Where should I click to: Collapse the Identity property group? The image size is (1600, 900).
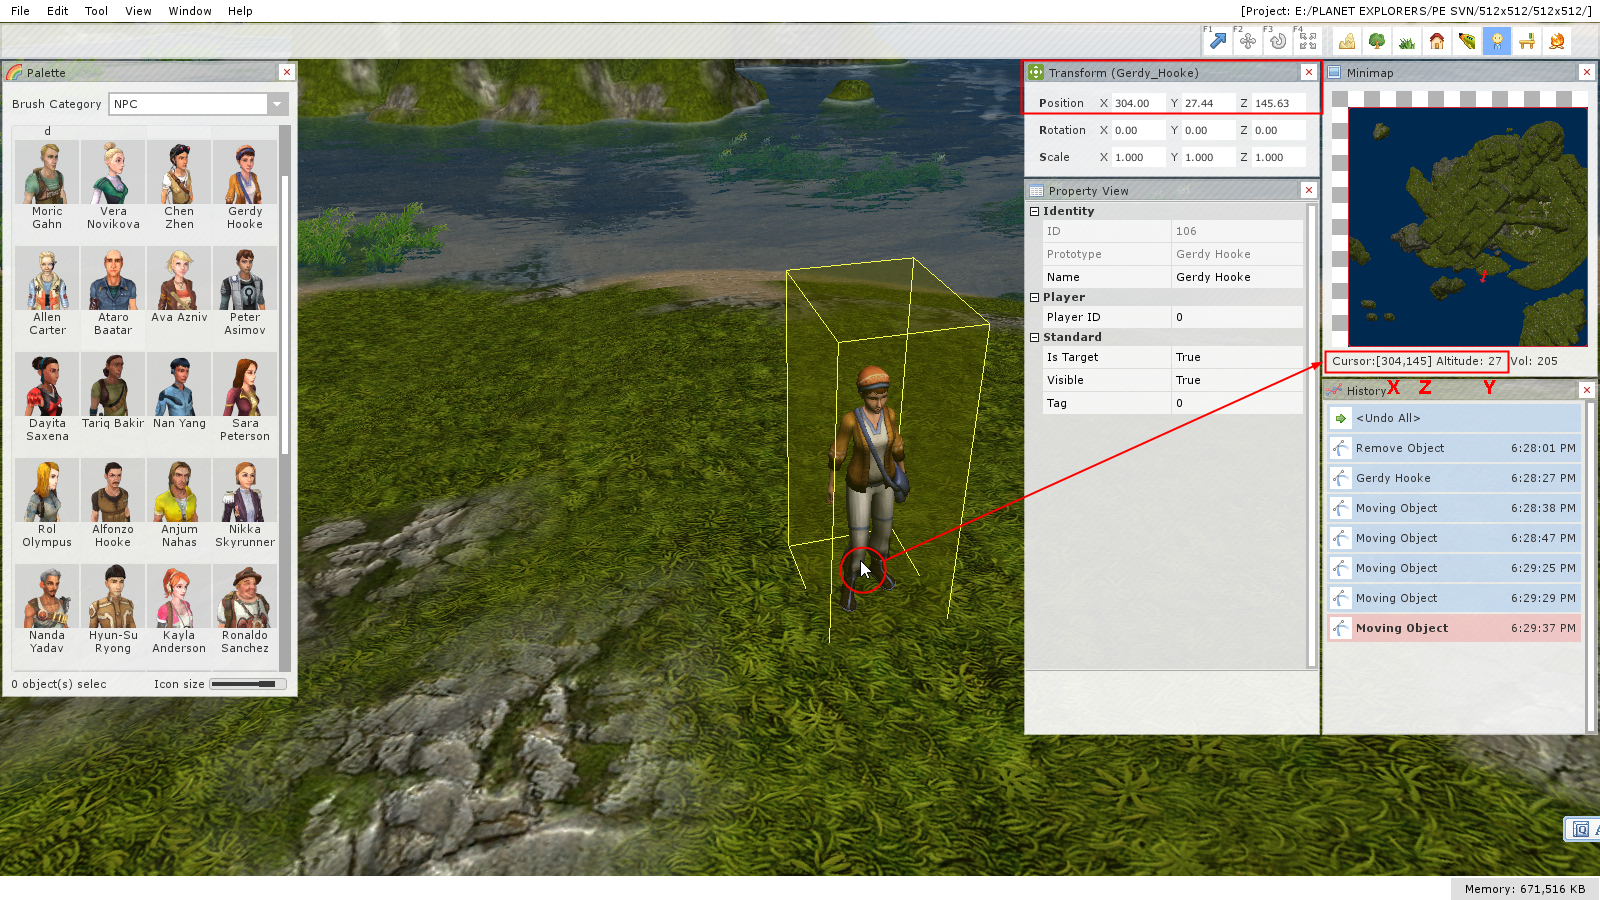(x=1035, y=211)
